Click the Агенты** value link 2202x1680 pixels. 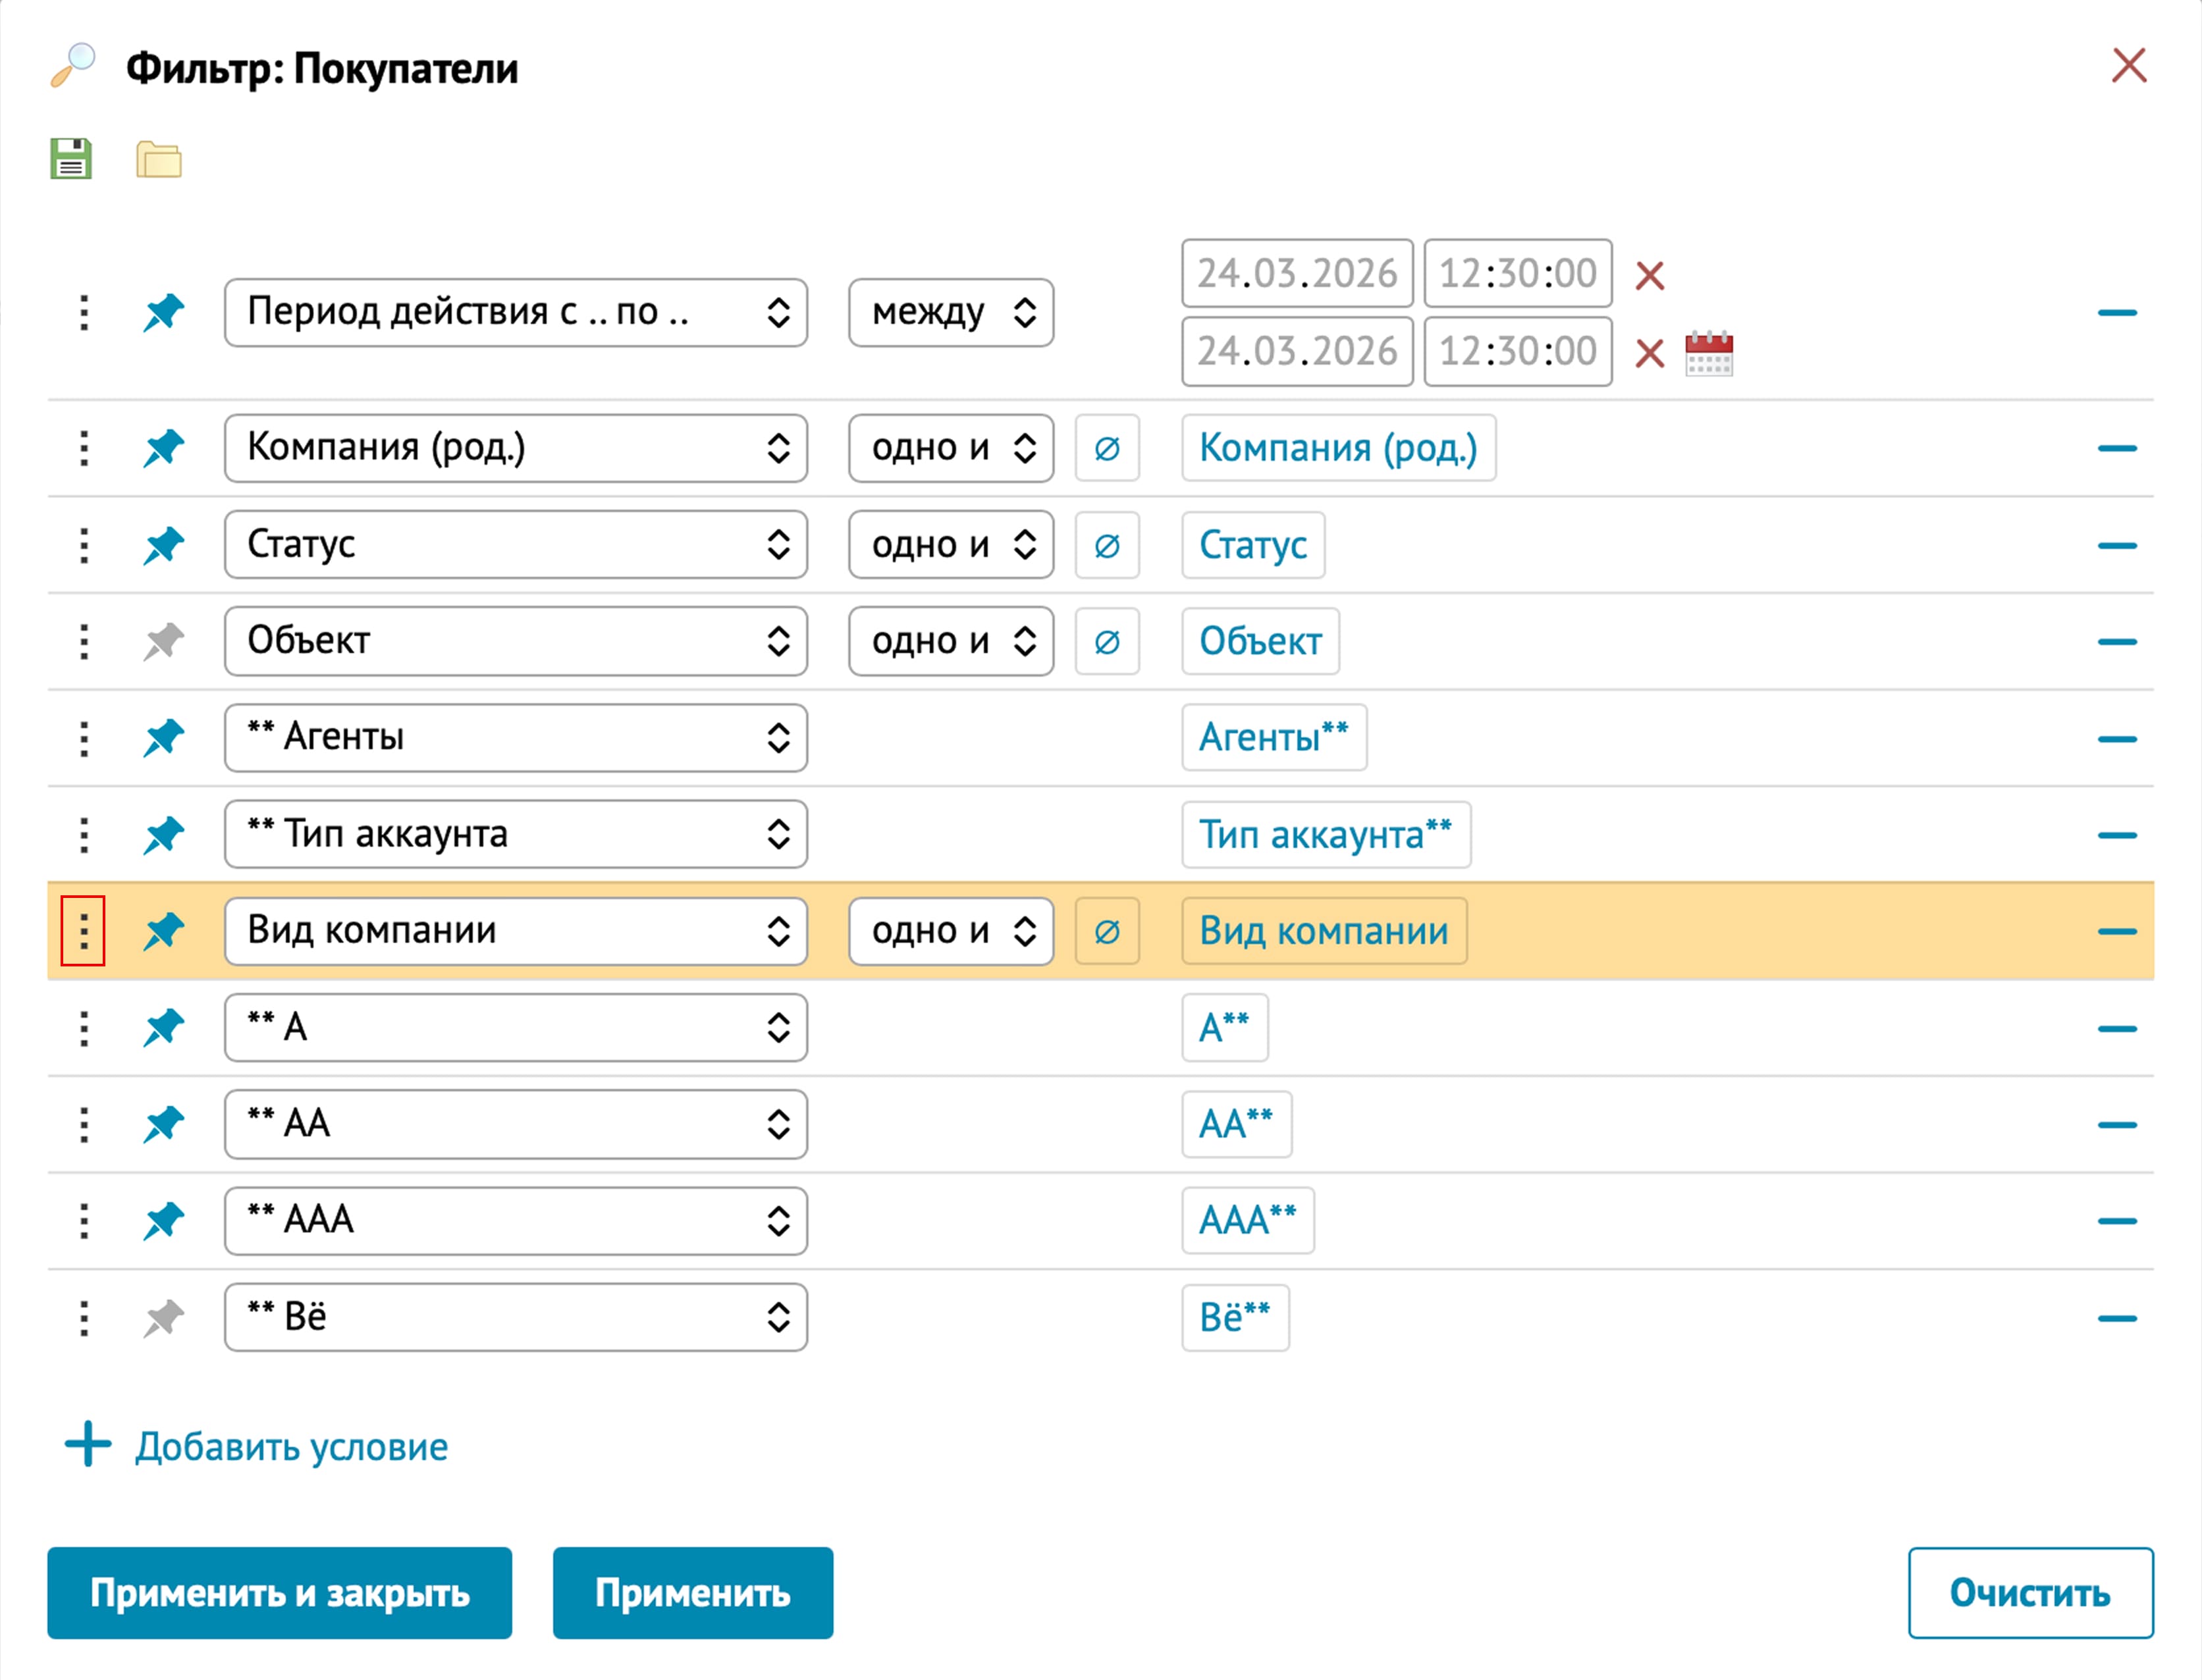coord(1273,738)
